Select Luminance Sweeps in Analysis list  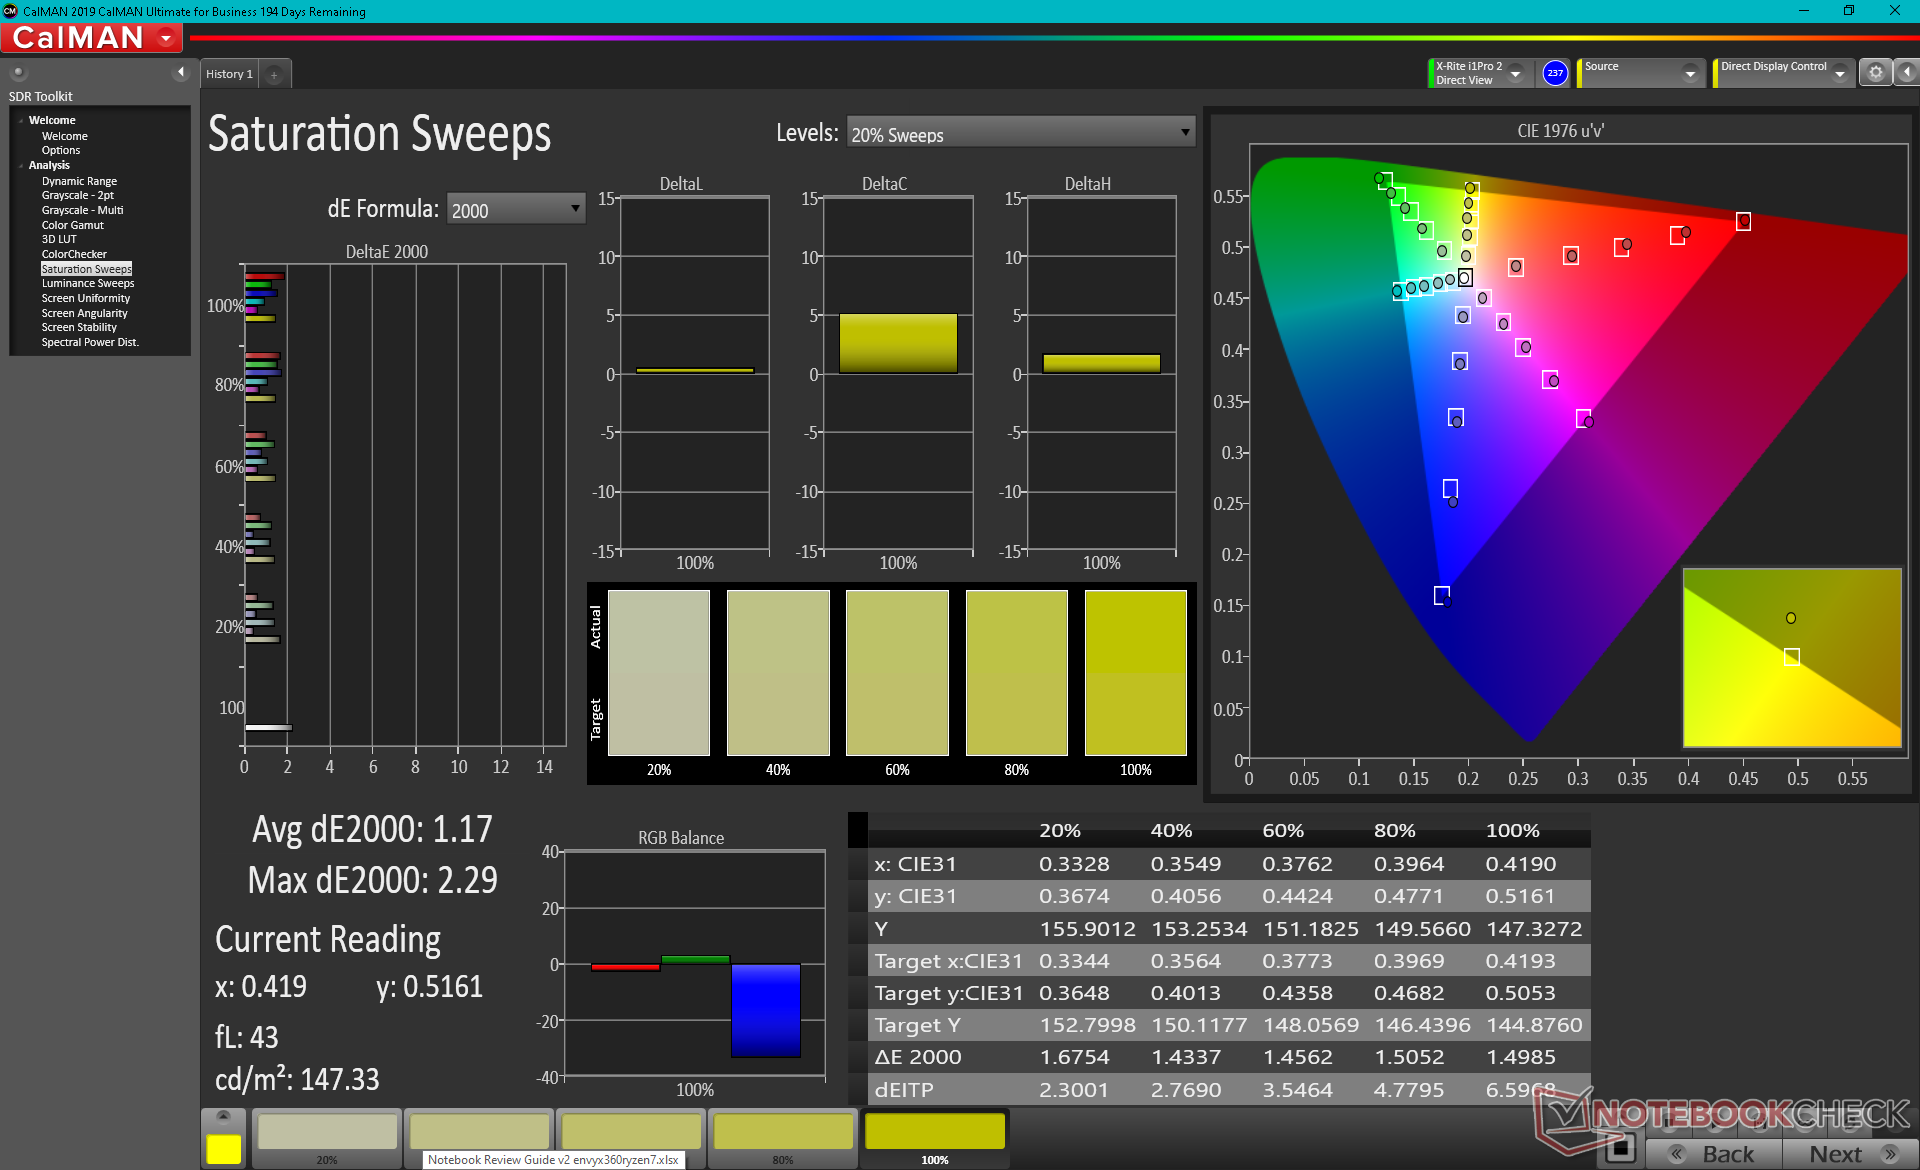coord(87,284)
